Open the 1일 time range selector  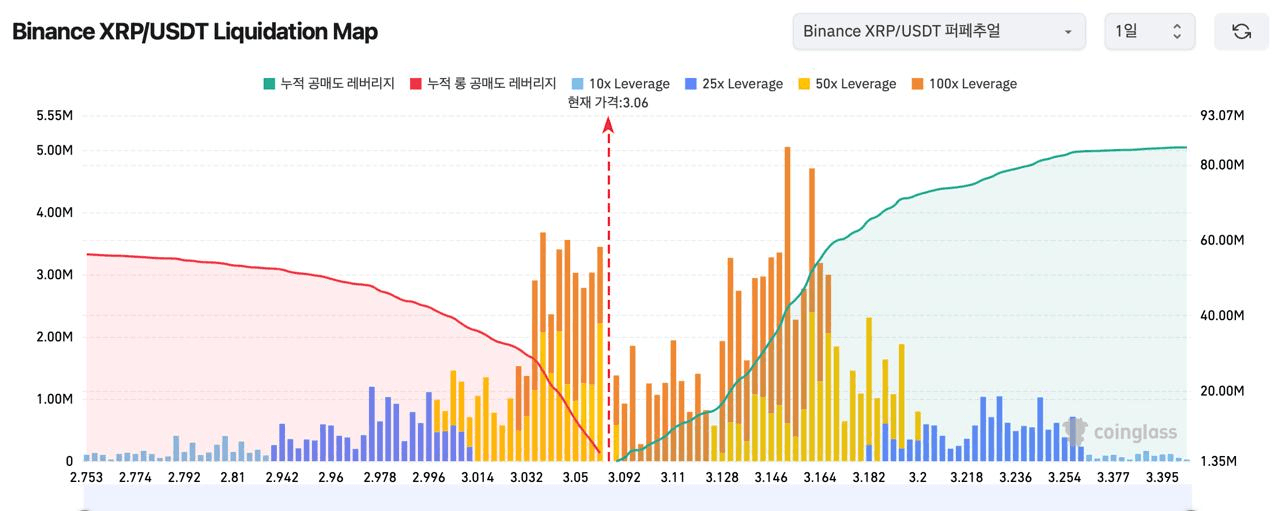click(x=1150, y=31)
